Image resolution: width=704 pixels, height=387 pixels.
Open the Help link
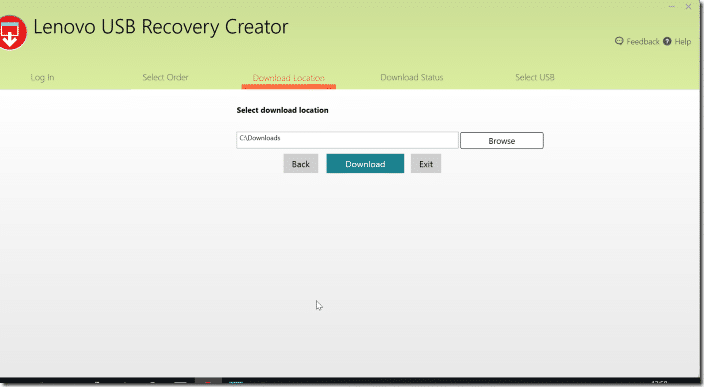[682, 42]
